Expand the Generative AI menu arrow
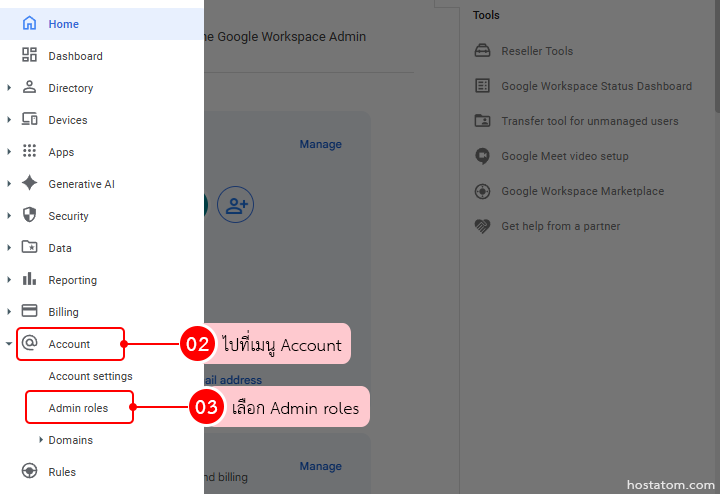The image size is (720, 494). click(9, 183)
